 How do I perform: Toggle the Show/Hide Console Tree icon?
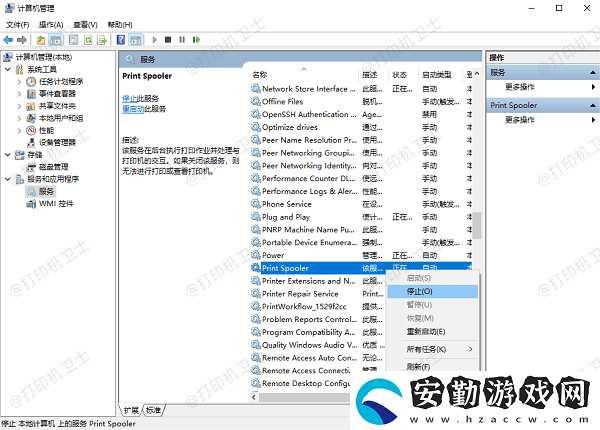click(55, 39)
